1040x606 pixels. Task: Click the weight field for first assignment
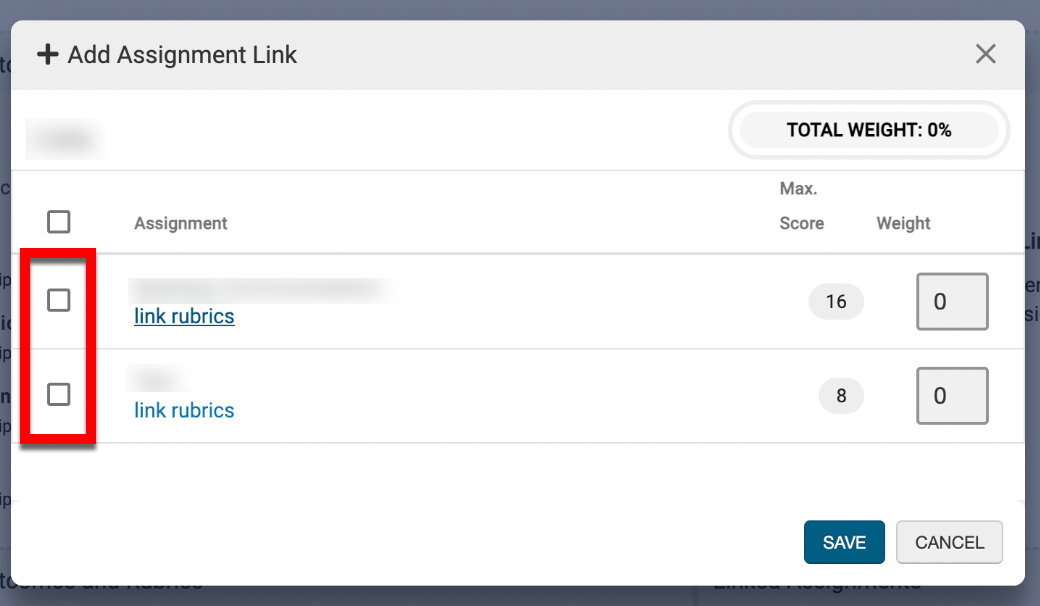pos(952,301)
